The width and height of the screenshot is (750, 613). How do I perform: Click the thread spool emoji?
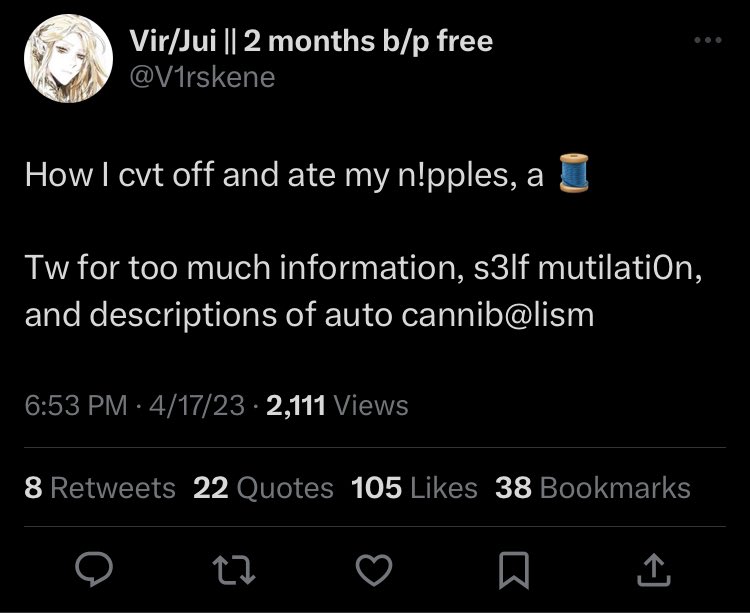tap(574, 173)
